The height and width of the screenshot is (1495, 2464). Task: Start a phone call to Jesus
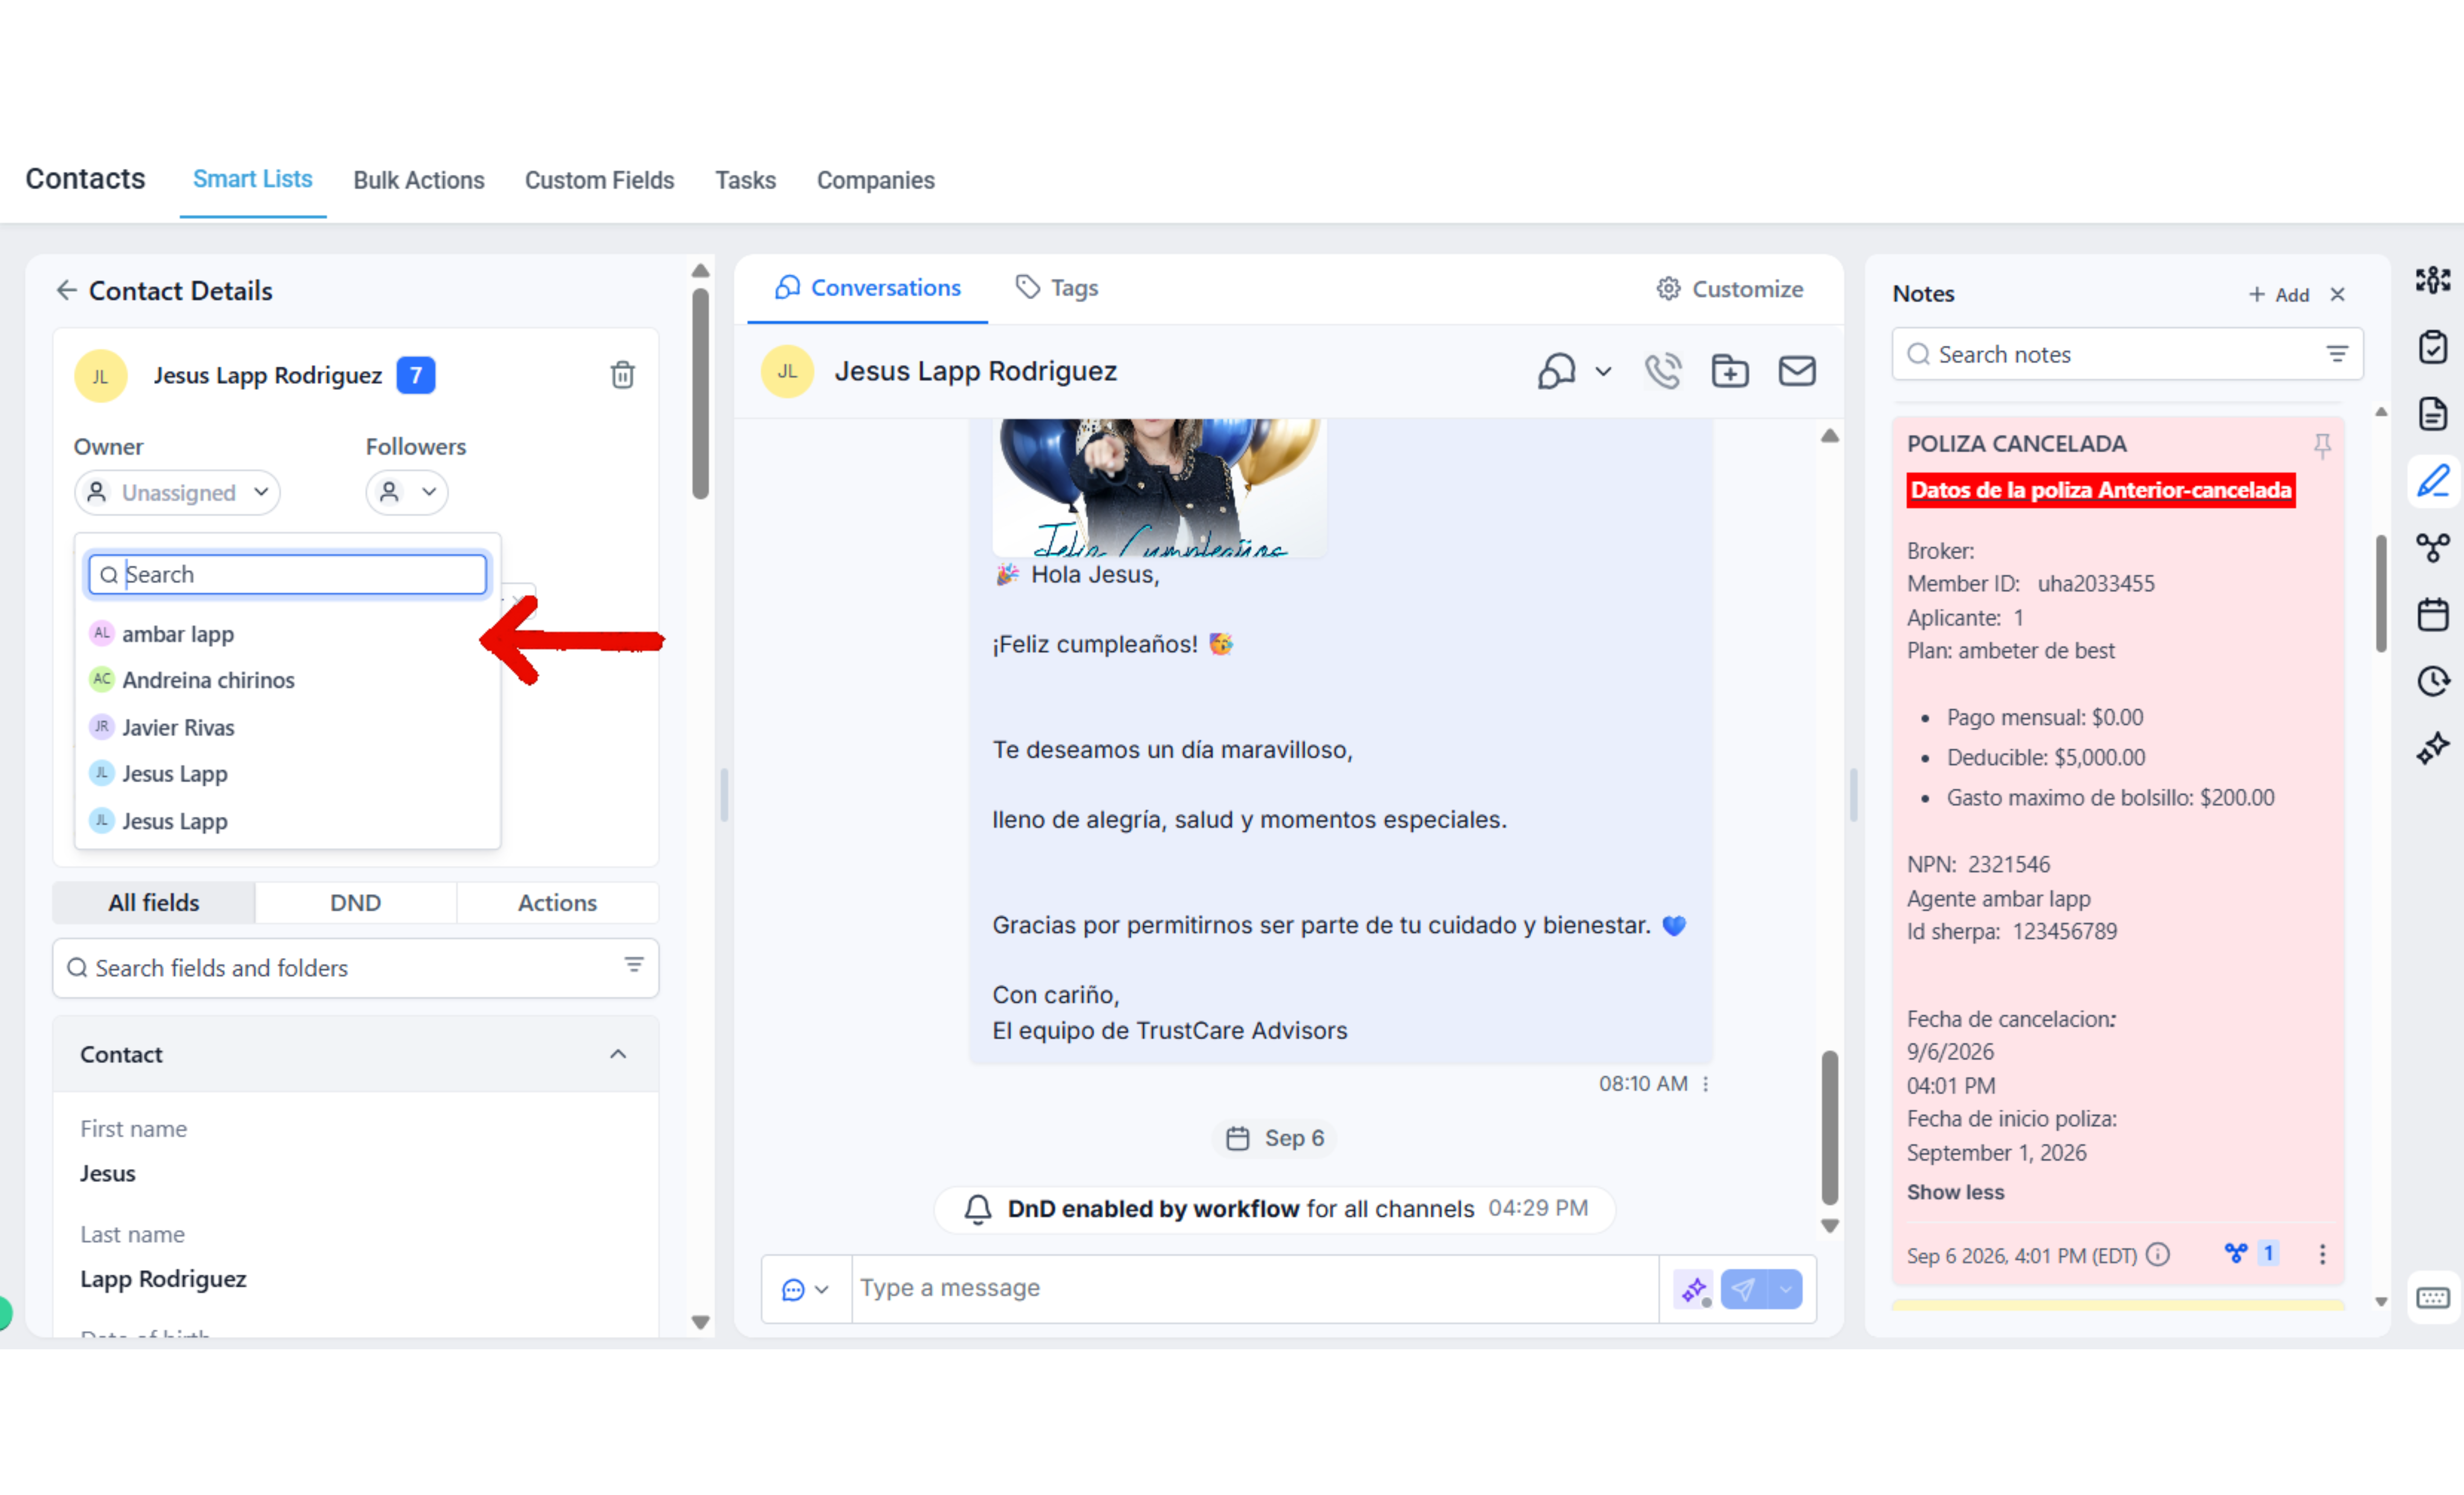[1663, 371]
